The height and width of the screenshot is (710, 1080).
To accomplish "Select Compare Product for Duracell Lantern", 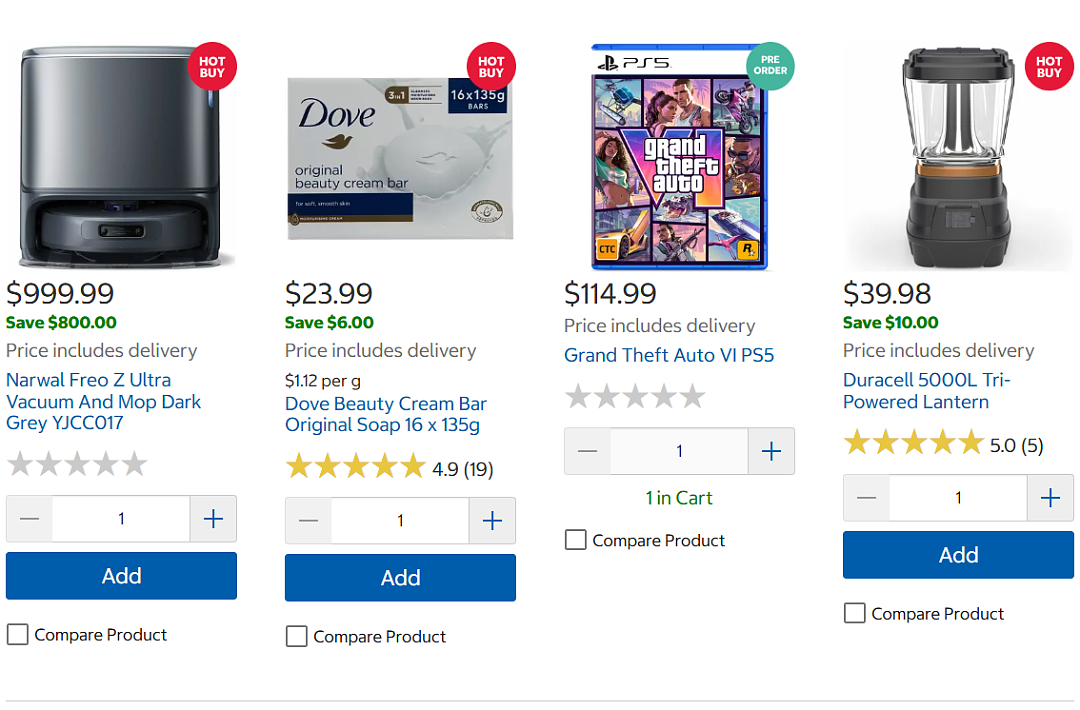I will click(855, 613).
